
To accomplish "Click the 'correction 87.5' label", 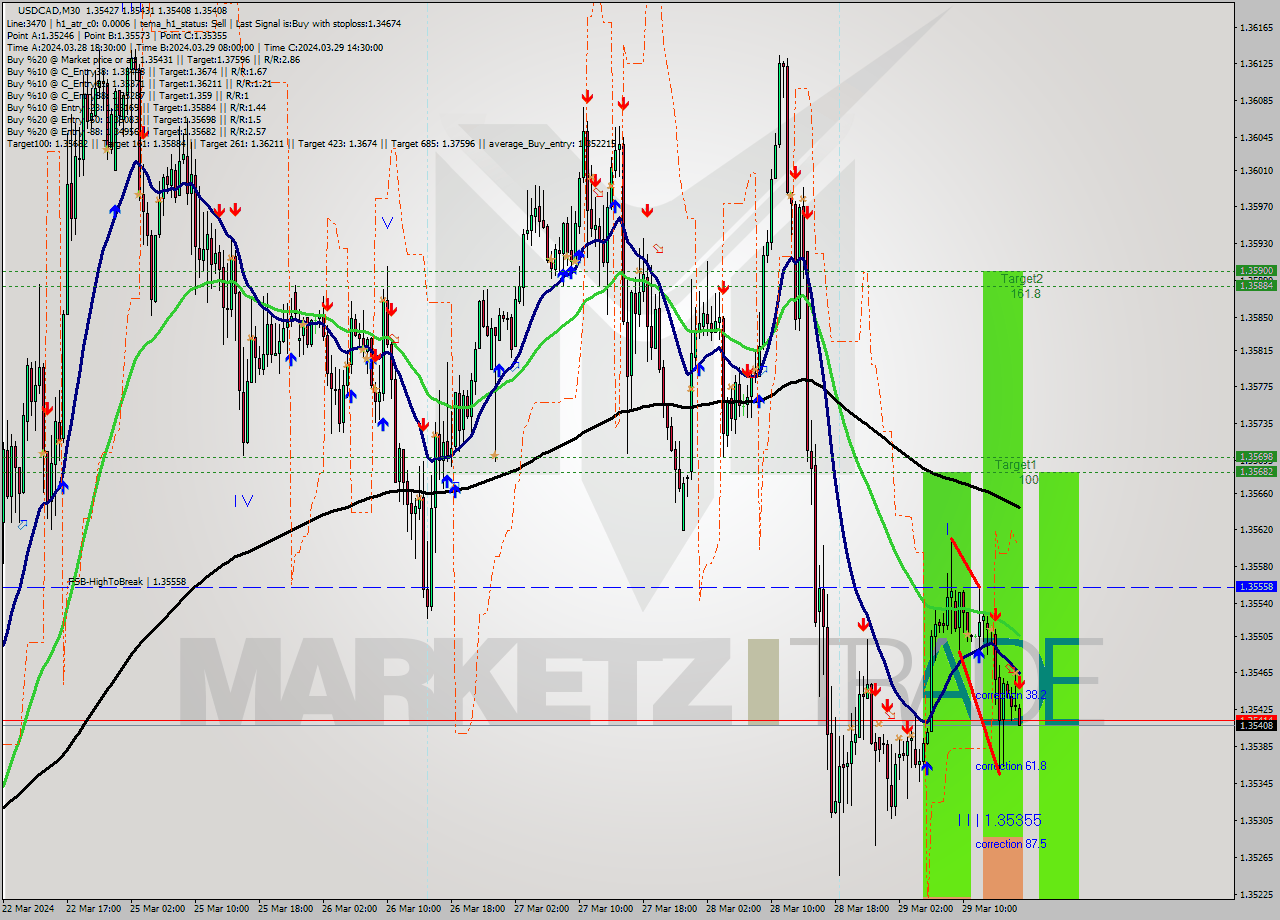I will [x=1011, y=844].
